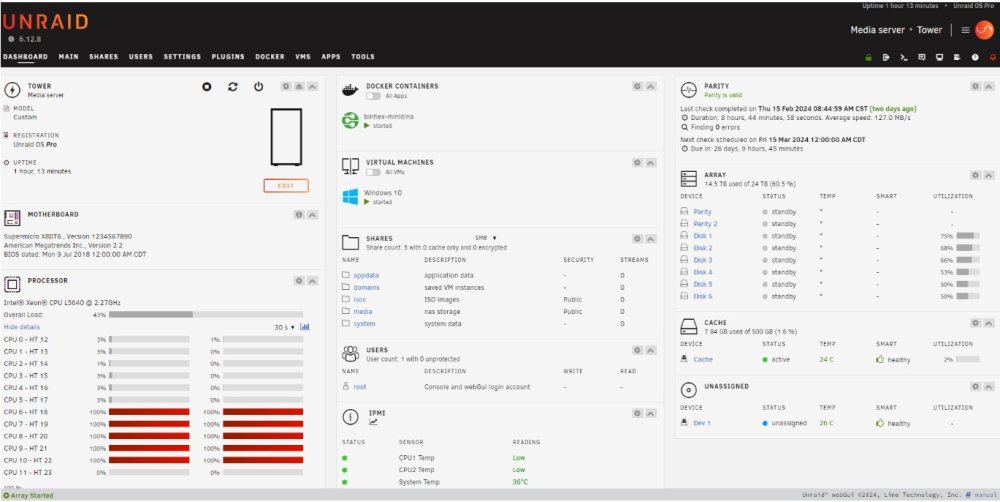
Task: Click the manual link in footer
Action: coord(985,495)
